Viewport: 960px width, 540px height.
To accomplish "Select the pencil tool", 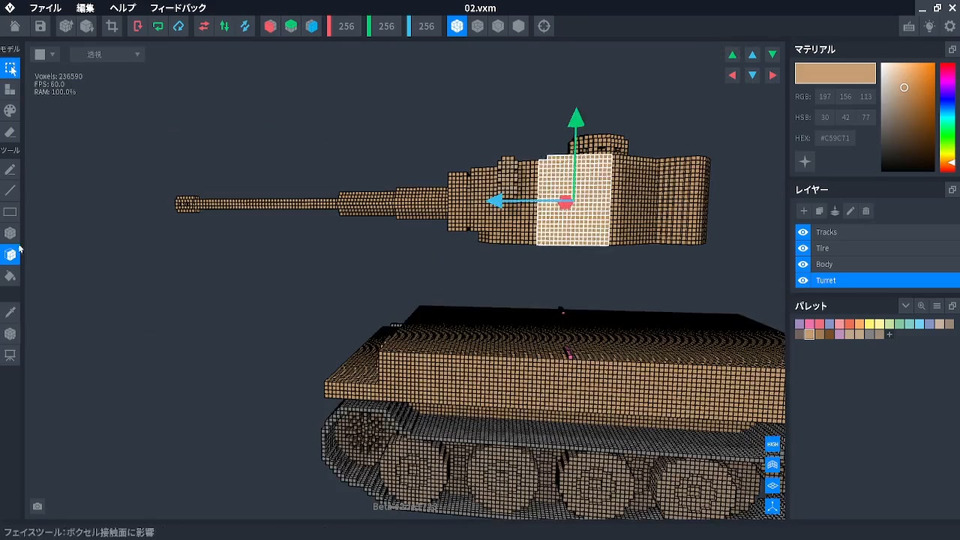I will 10,170.
